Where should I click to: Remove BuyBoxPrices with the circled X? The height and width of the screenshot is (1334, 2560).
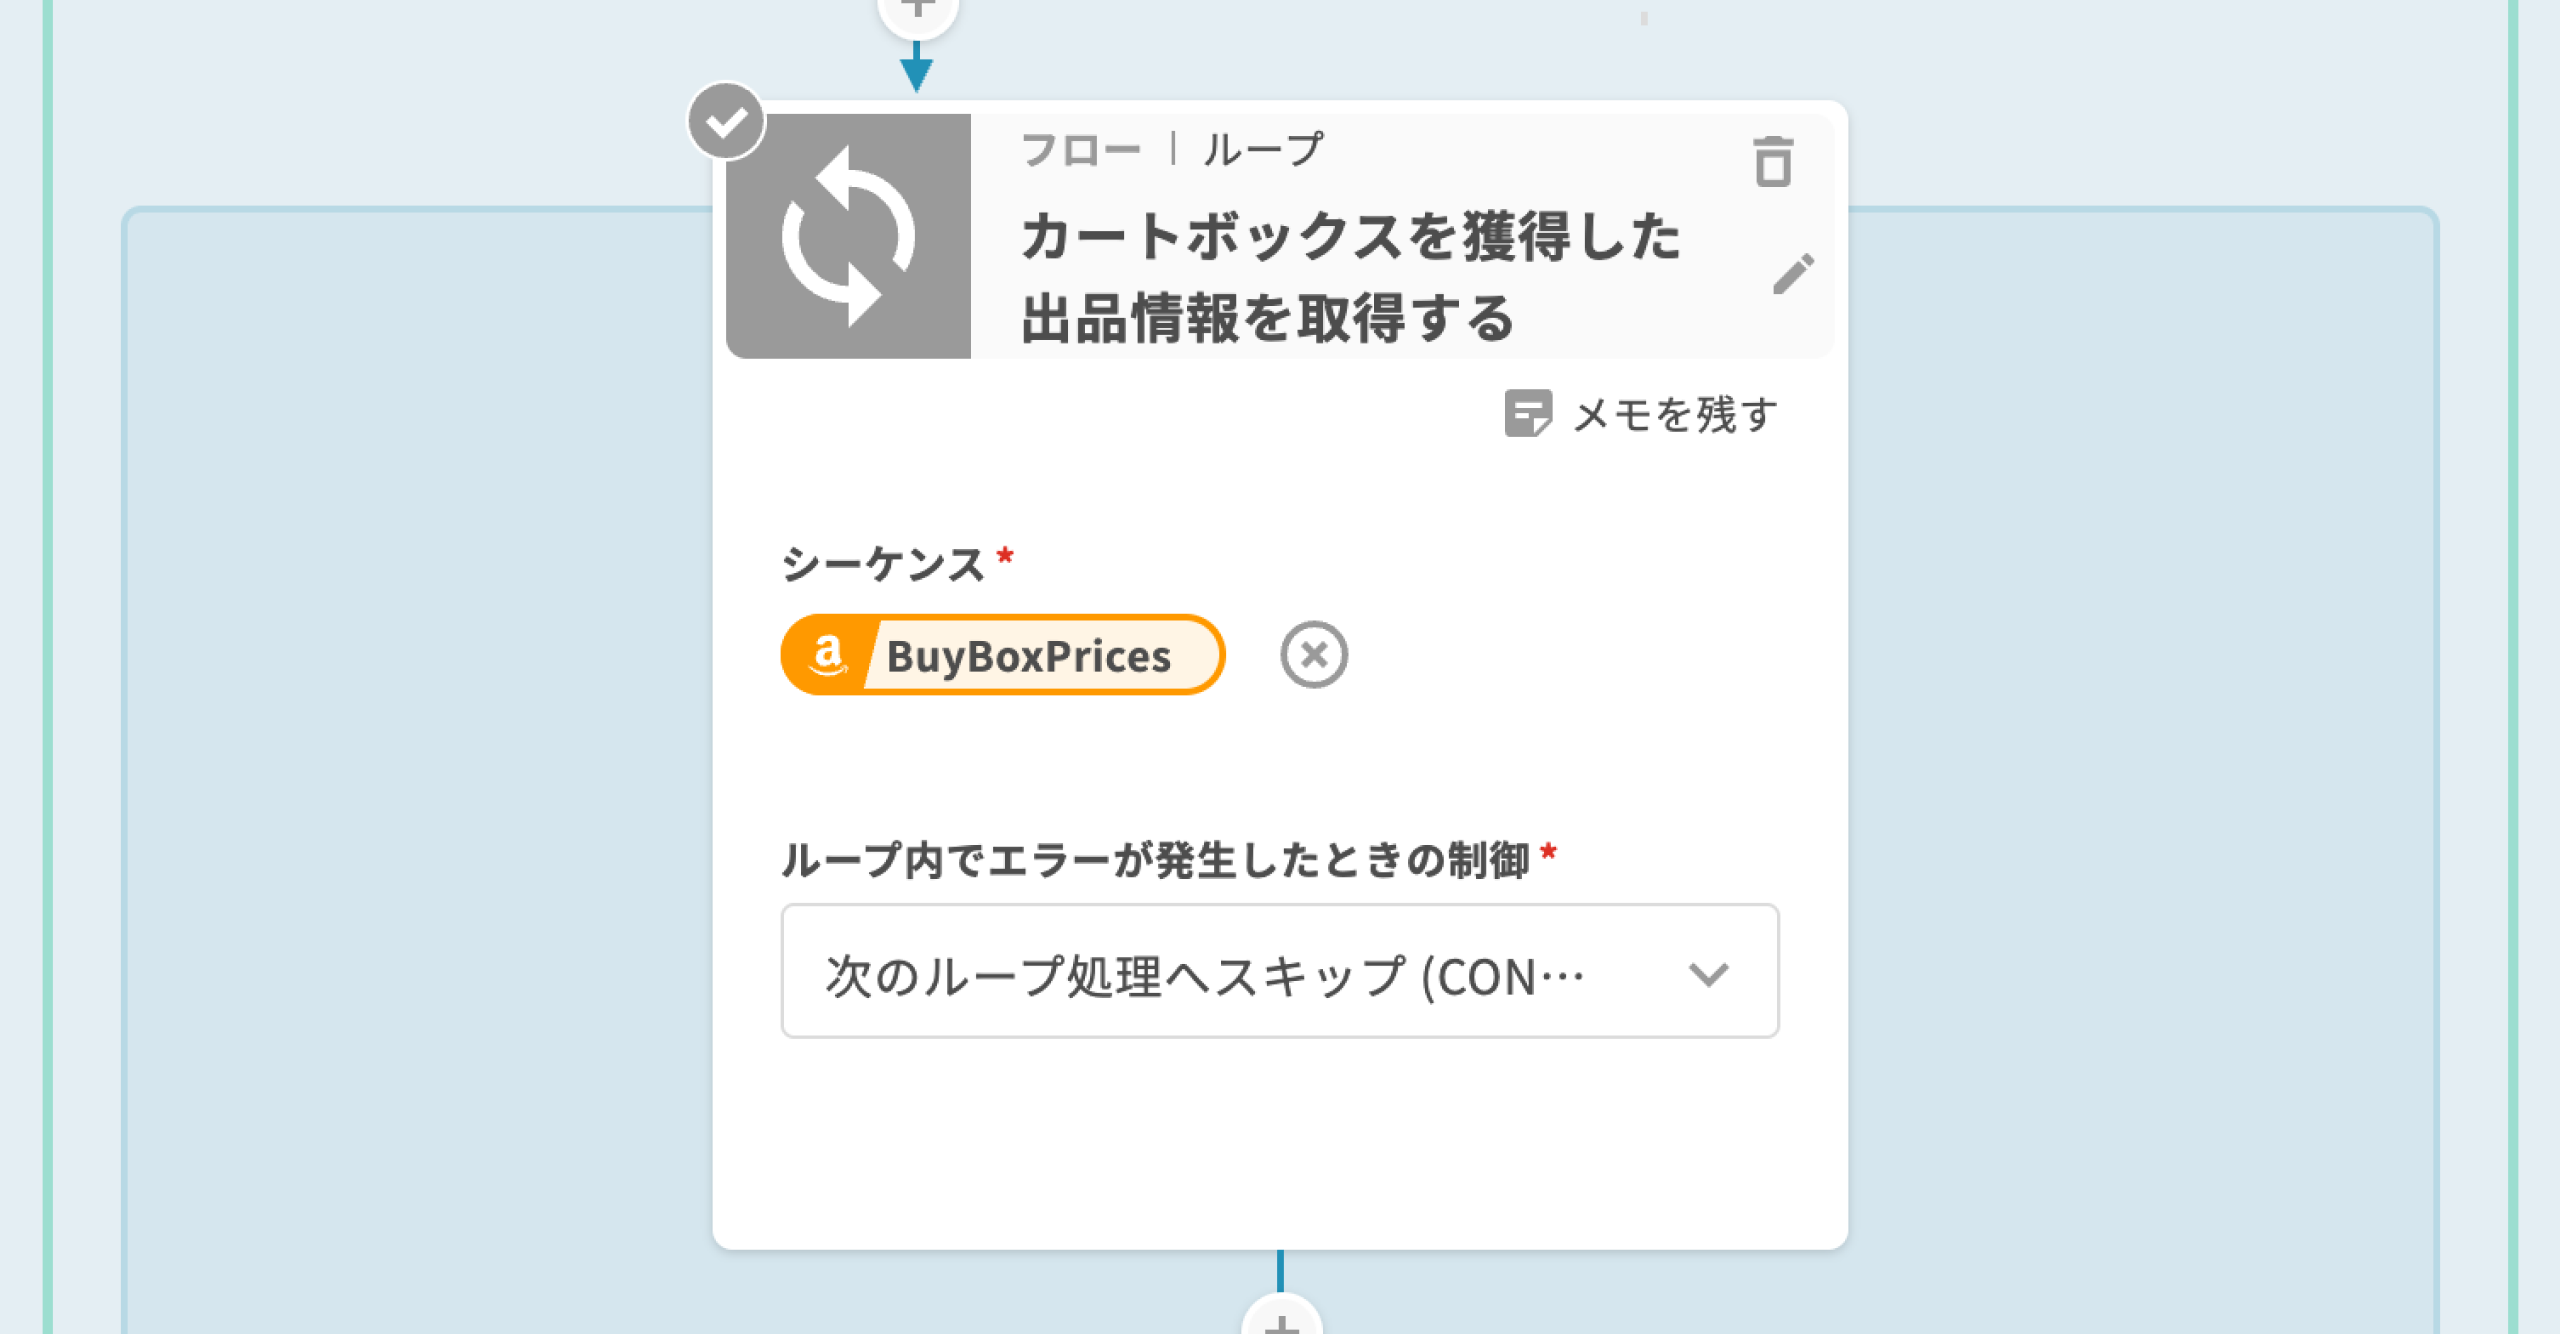coord(1314,656)
